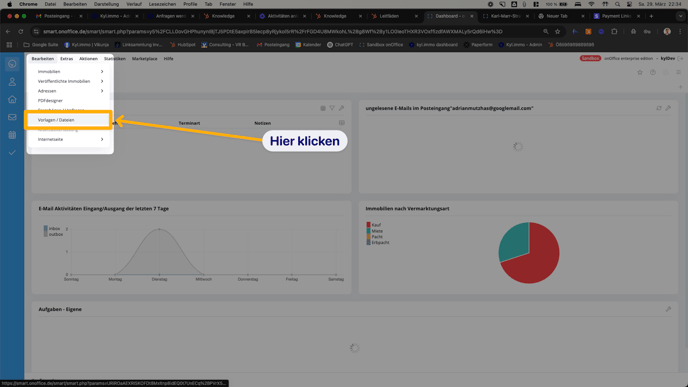Screen dimensions: 688x387
Task: Click the filter funnel icon in appointments widget
Action: pos(332,108)
